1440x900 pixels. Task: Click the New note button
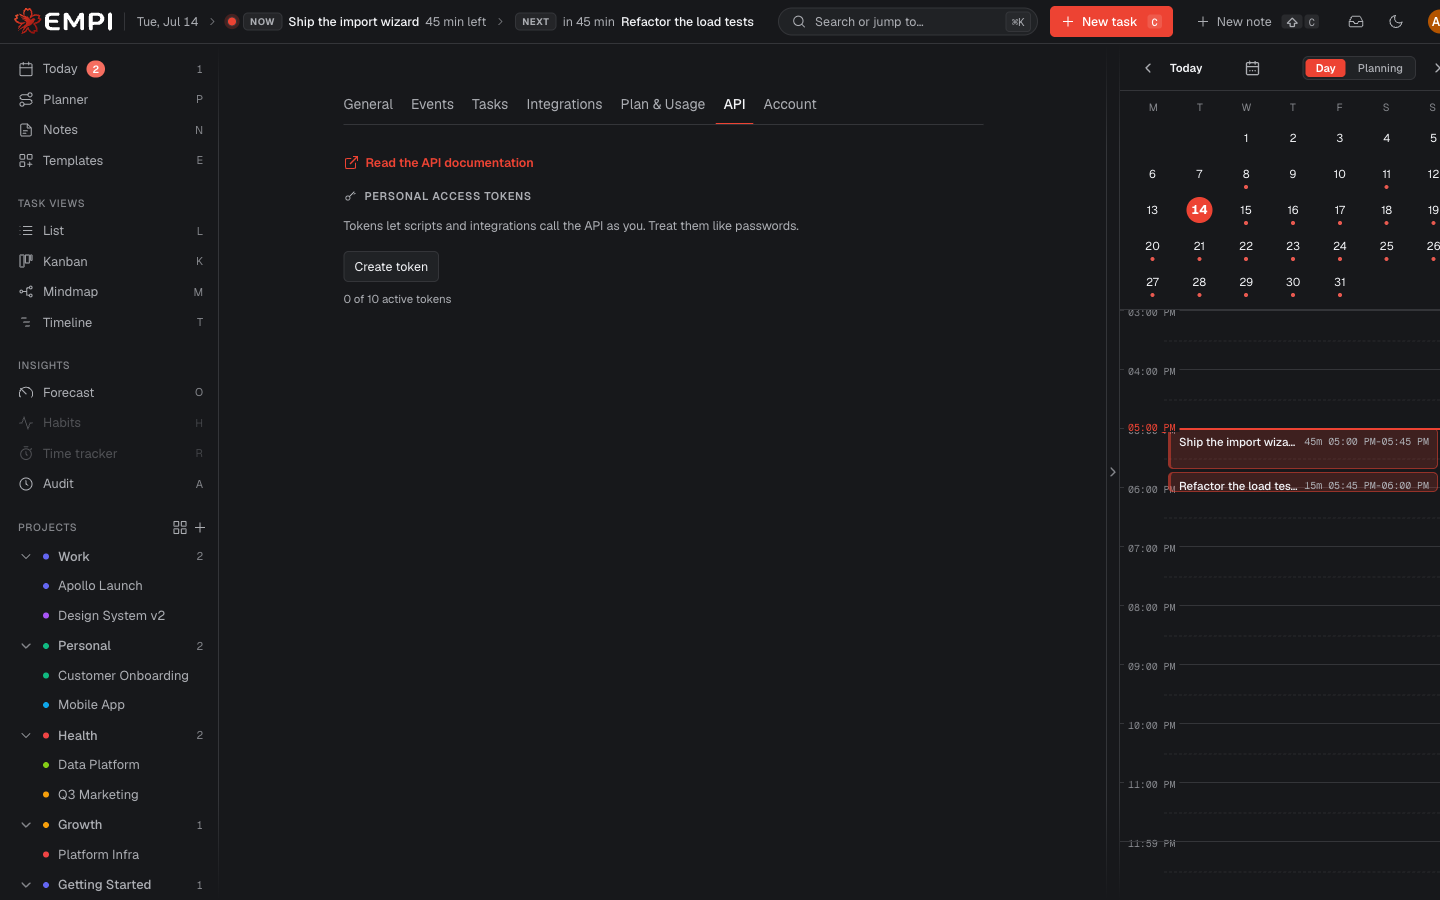(1257, 21)
